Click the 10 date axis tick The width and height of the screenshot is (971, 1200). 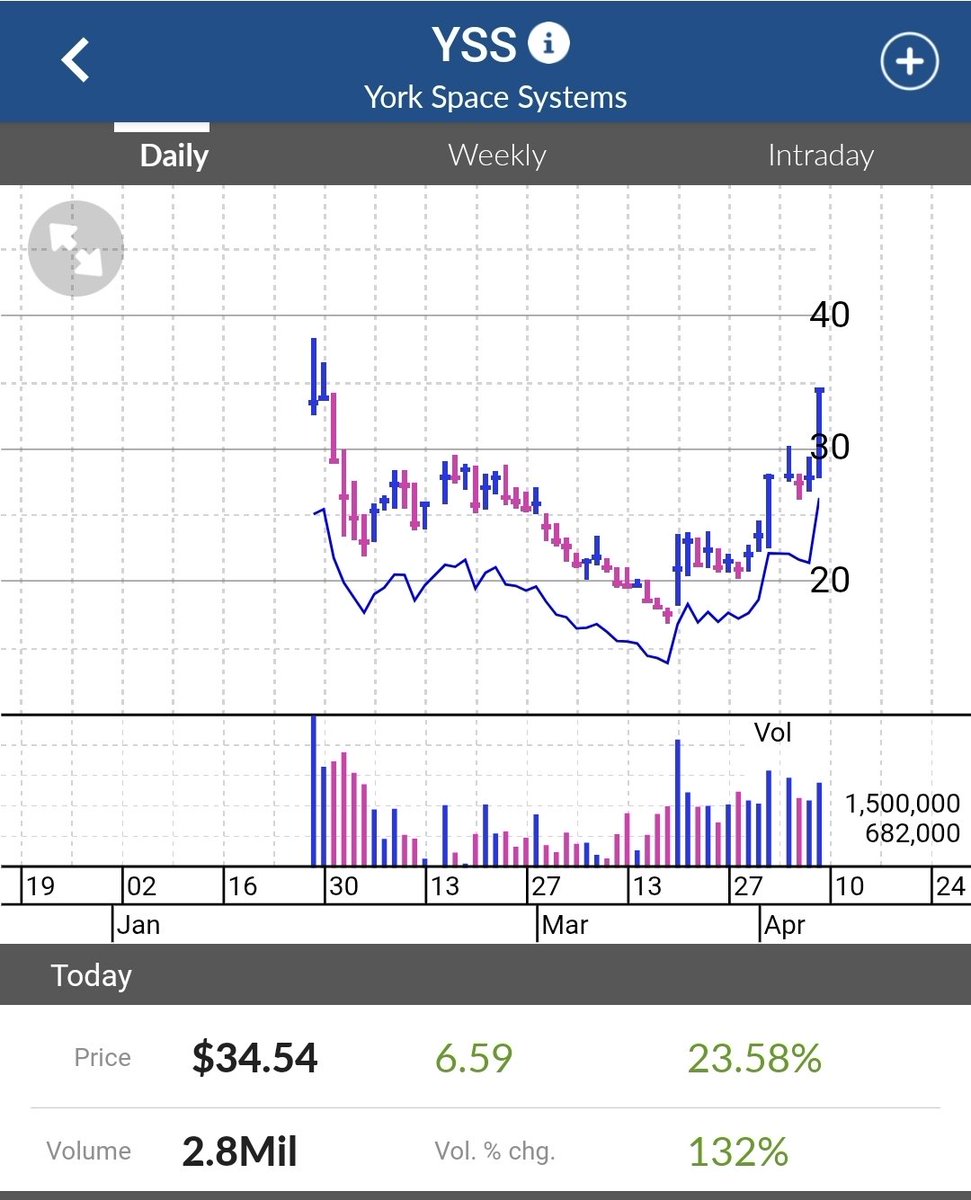click(850, 887)
